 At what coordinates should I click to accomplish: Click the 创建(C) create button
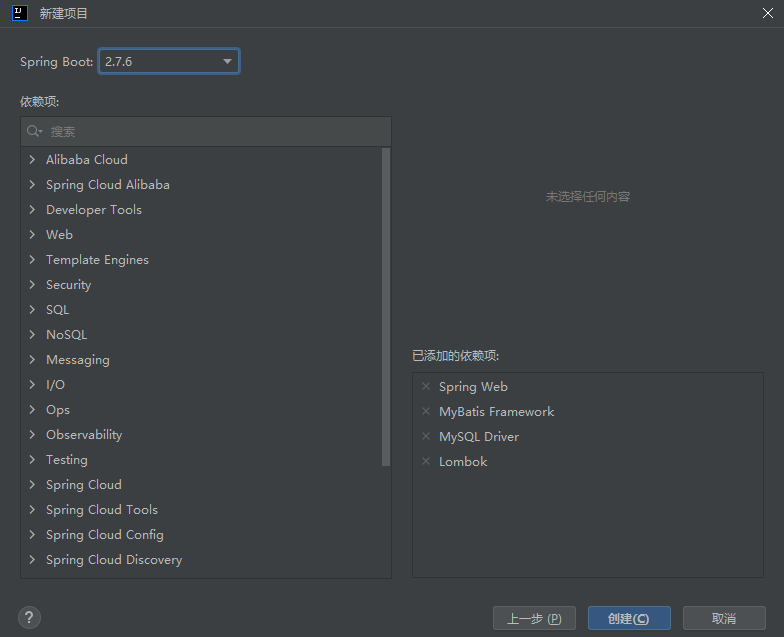pyautogui.click(x=629, y=618)
